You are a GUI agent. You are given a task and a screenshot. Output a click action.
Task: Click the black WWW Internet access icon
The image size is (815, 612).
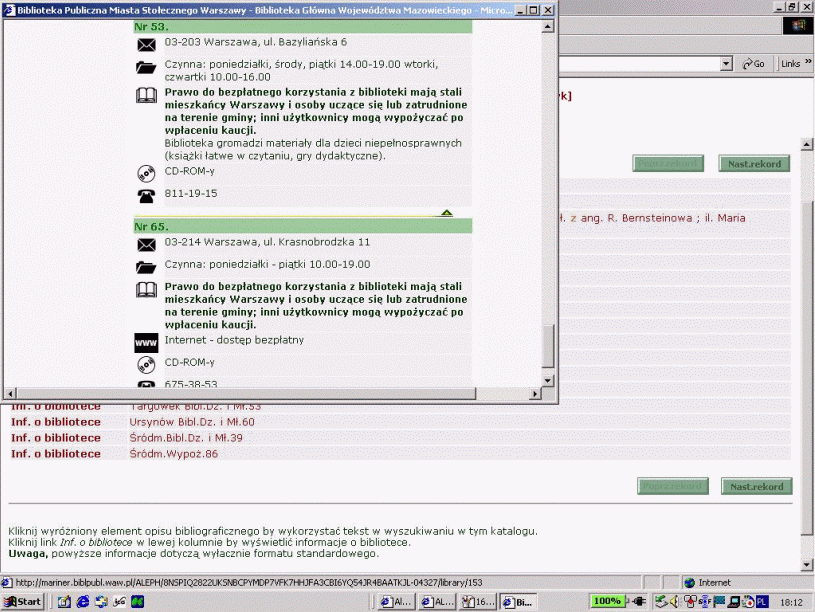(x=146, y=342)
